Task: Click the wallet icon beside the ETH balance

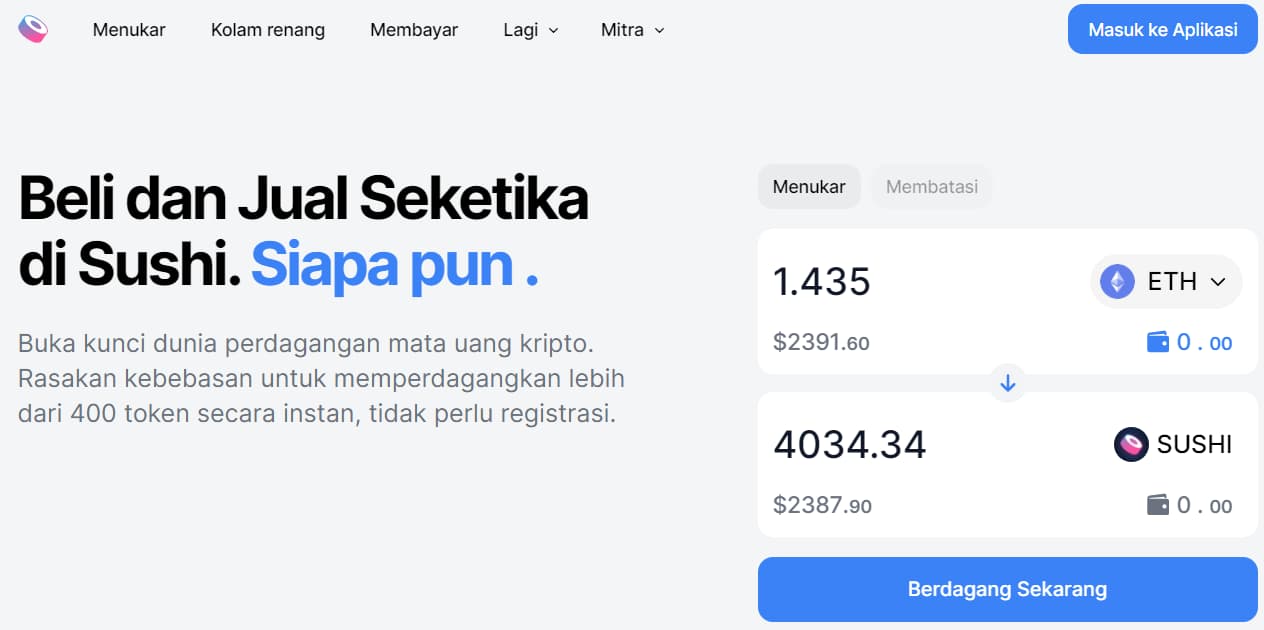Action: click(x=1157, y=342)
